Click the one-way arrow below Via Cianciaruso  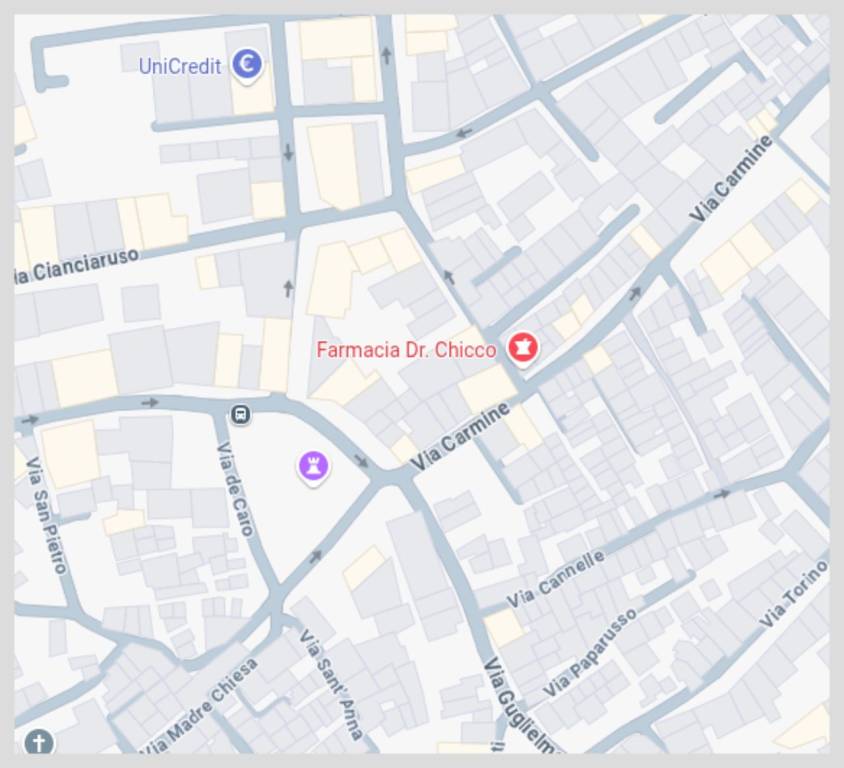click(x=289, y=288)
